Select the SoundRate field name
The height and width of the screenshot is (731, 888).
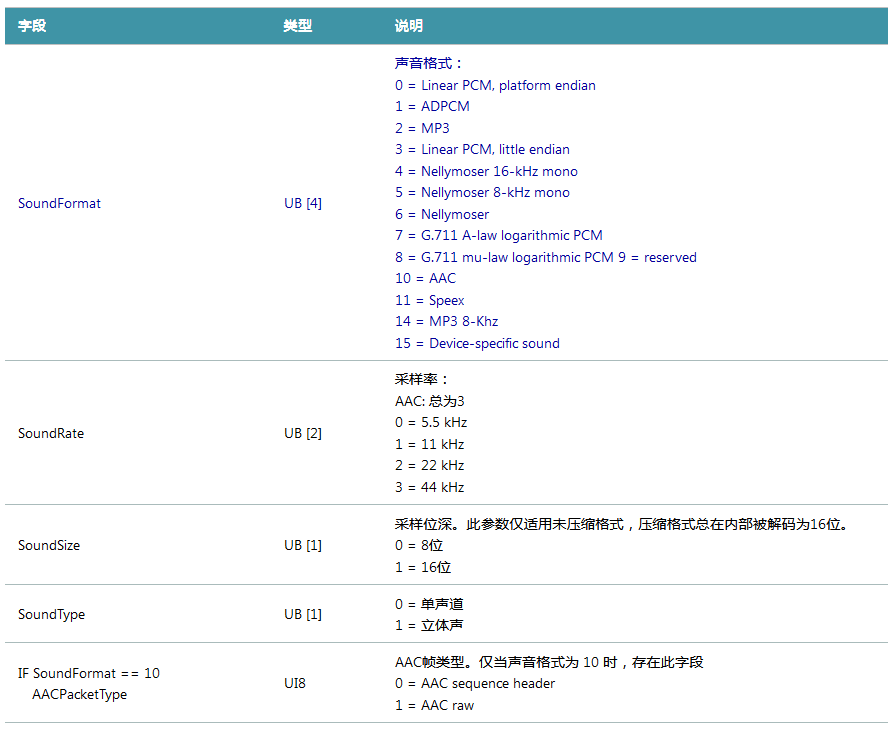point(50,433)
